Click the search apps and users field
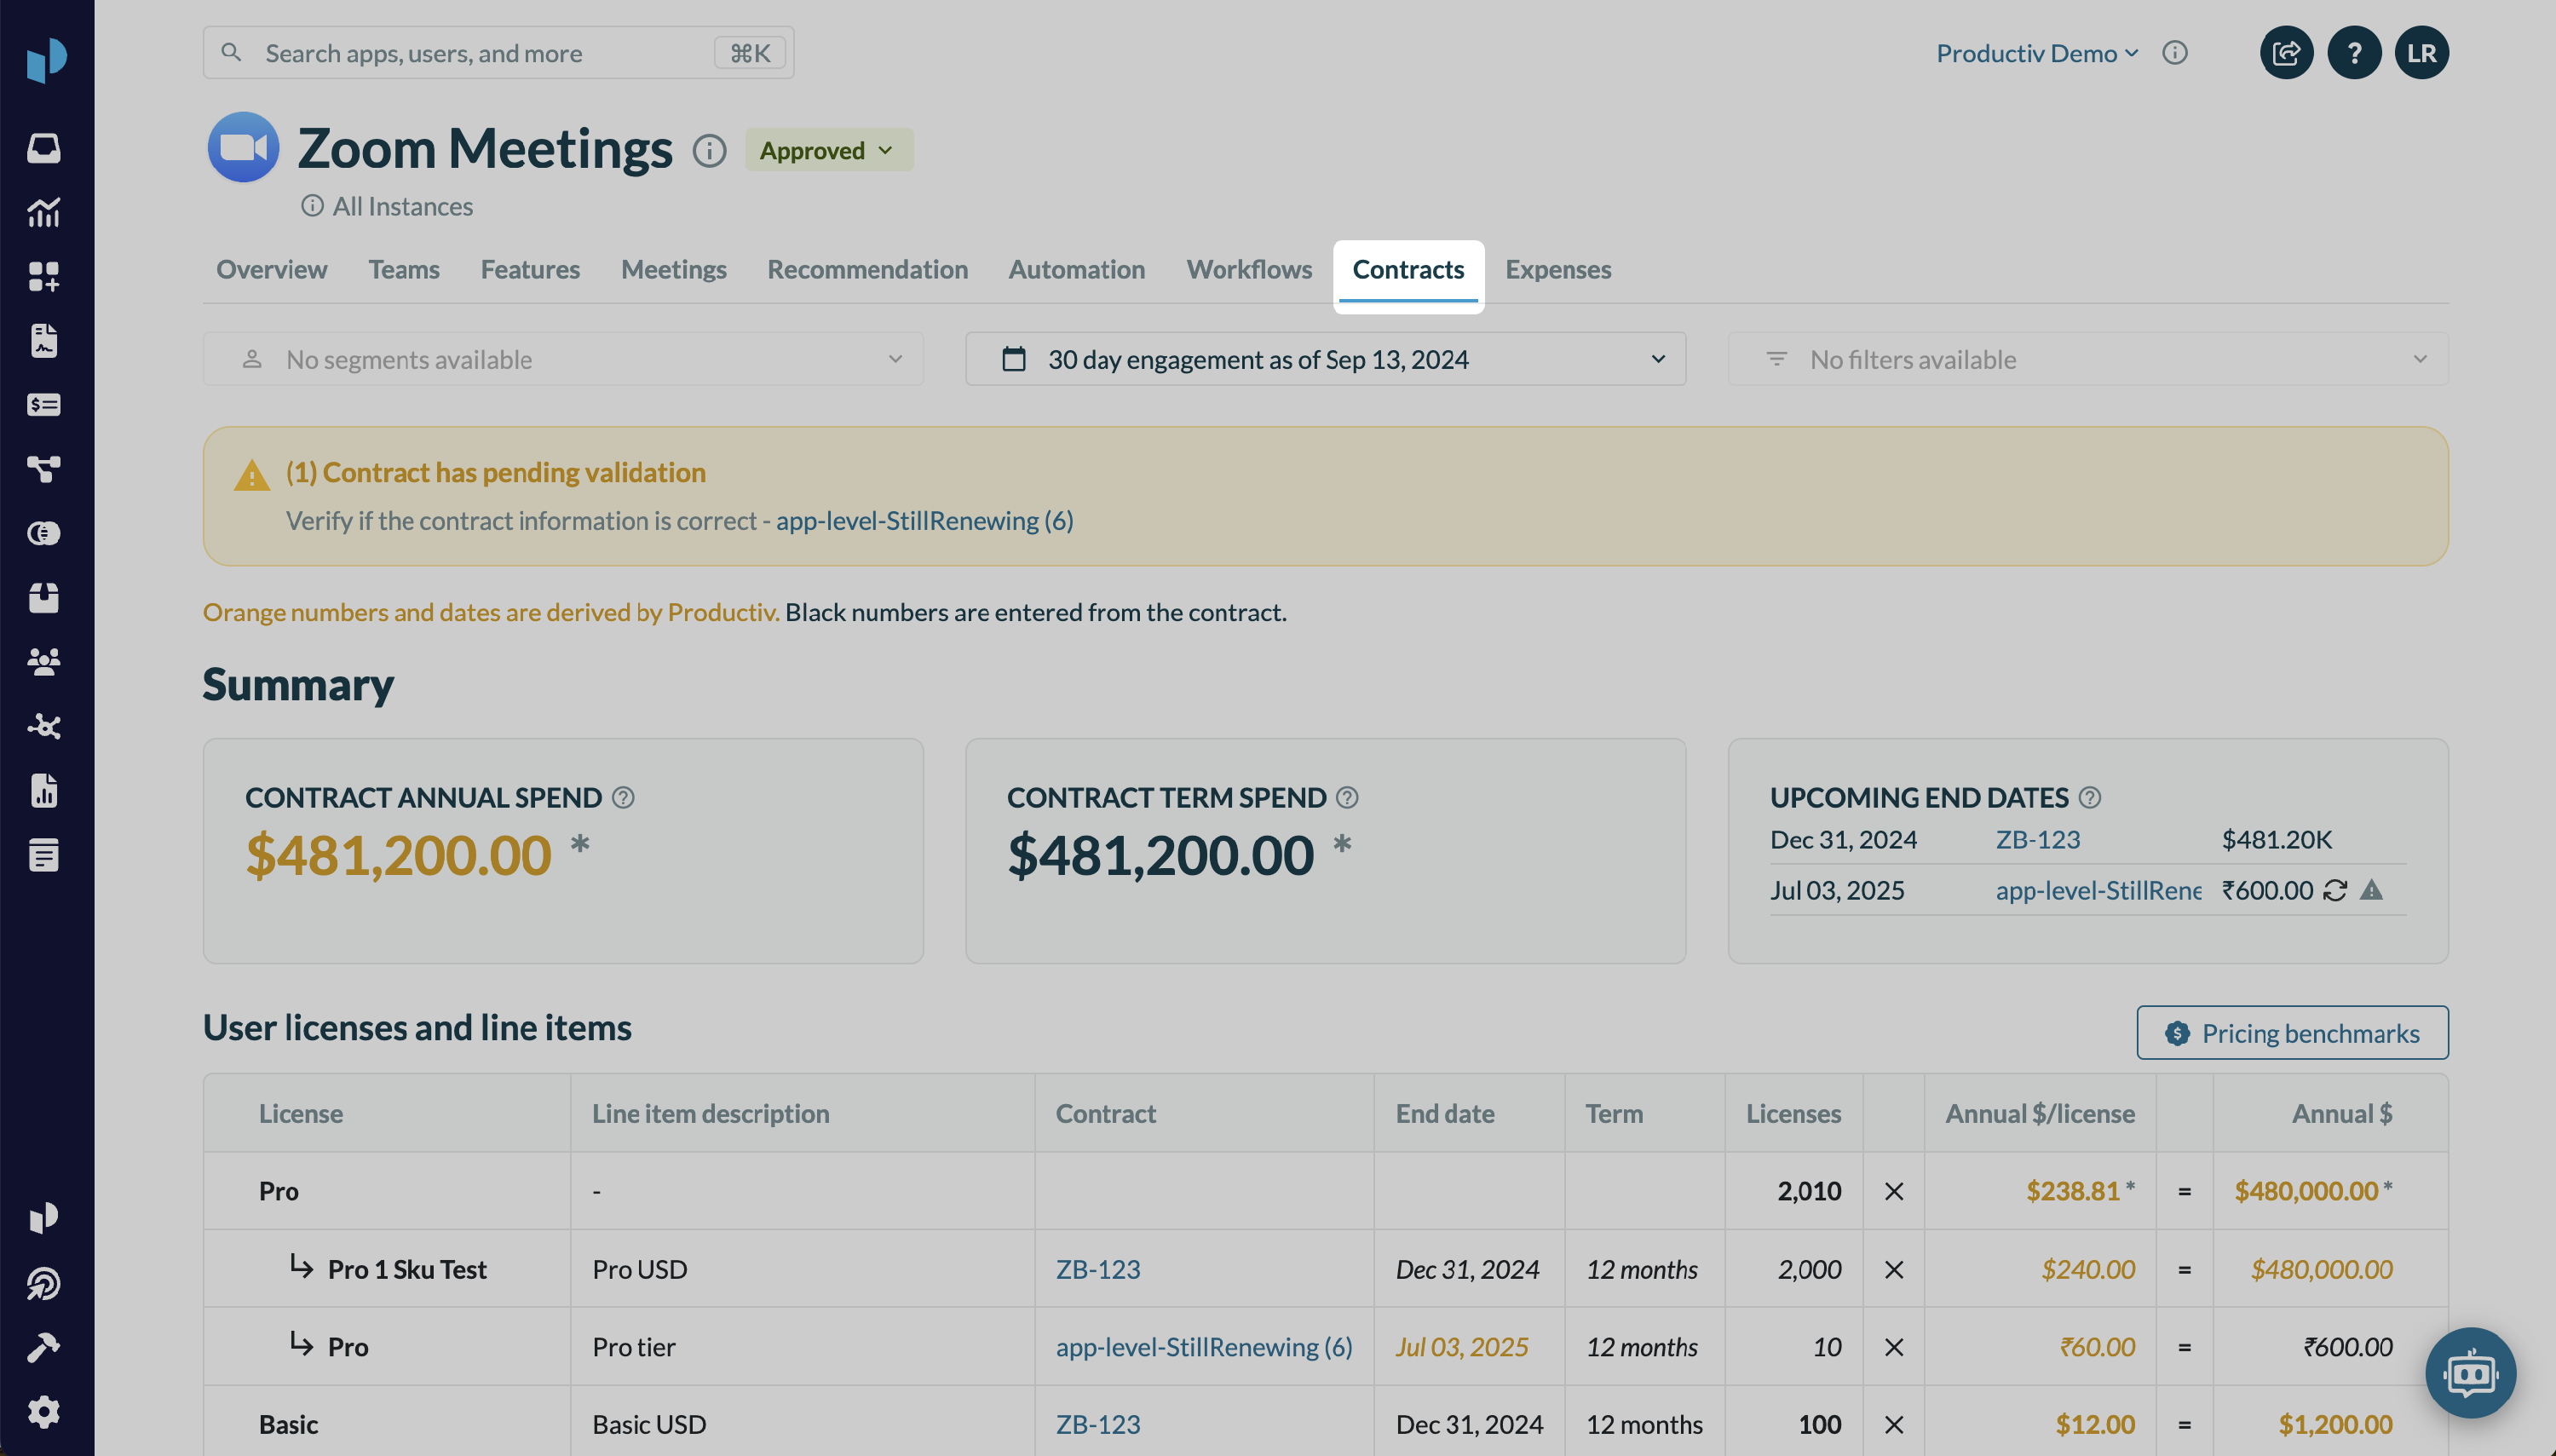 tap(480, 53)
